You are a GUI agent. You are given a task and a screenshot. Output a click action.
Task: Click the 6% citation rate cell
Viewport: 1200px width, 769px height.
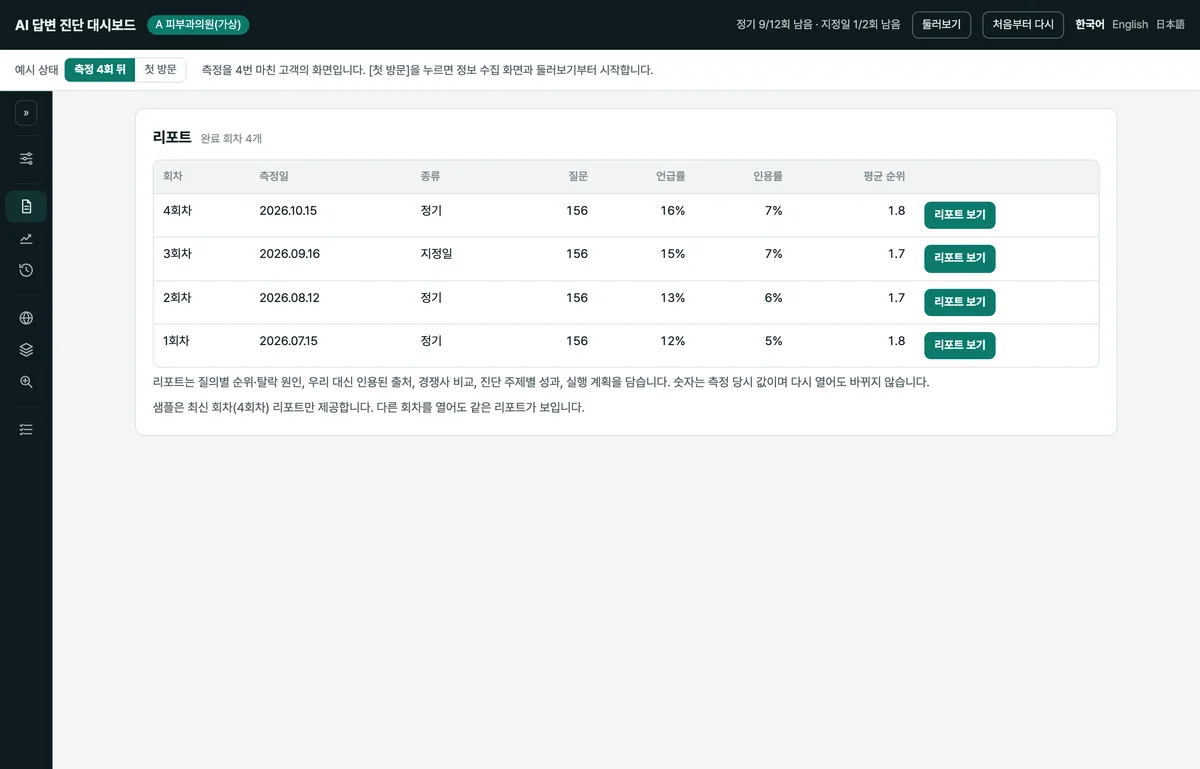click(773, 298)
